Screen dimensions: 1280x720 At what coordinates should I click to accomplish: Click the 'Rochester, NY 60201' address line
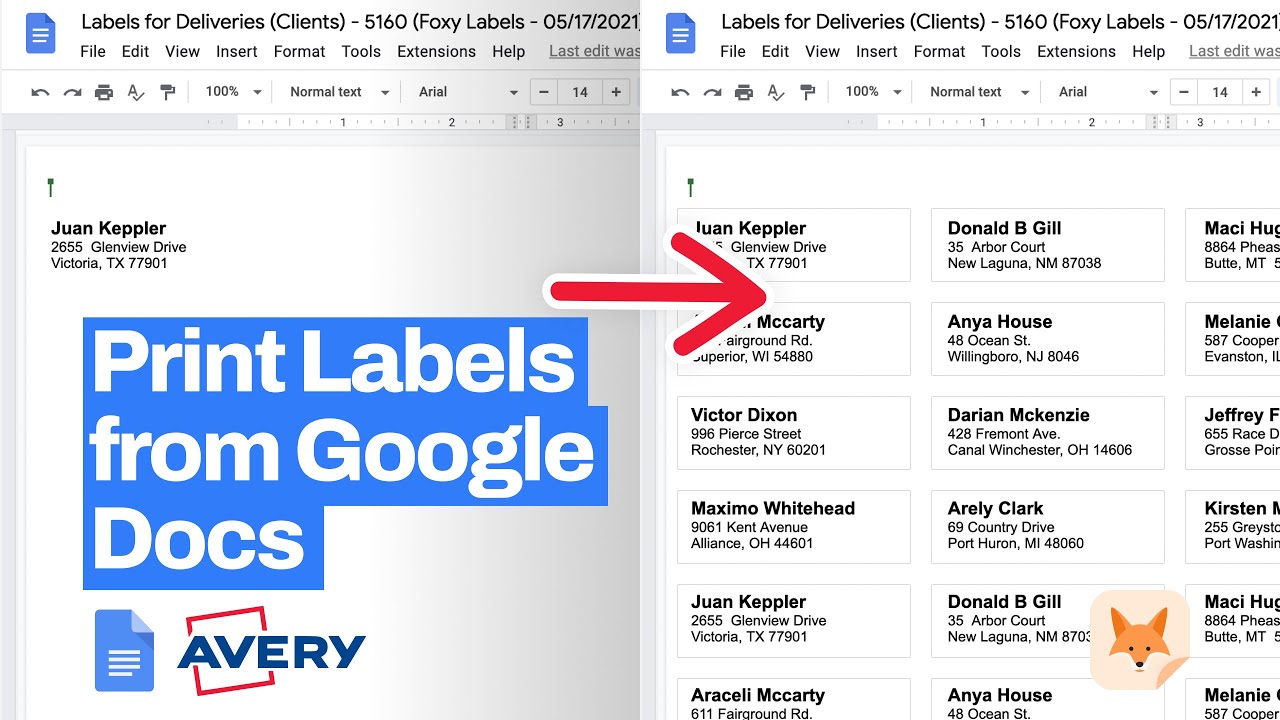759,451
